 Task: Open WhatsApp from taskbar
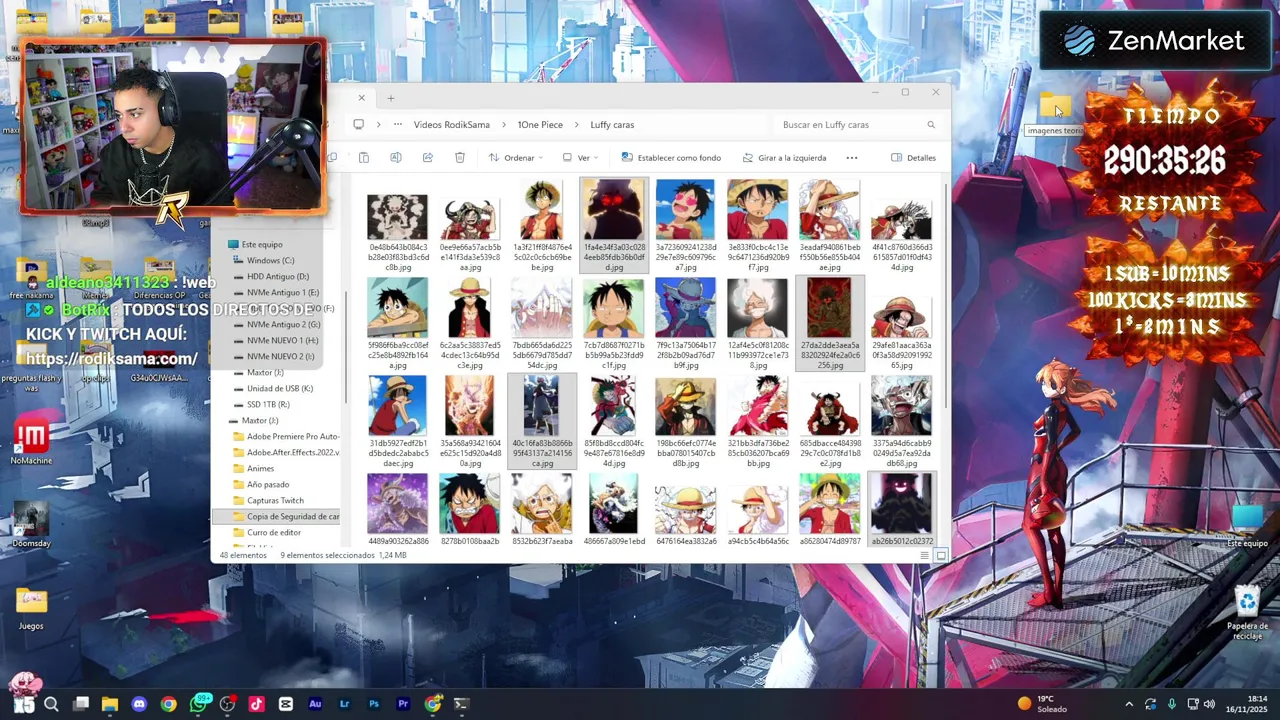(x=198, y=704)
